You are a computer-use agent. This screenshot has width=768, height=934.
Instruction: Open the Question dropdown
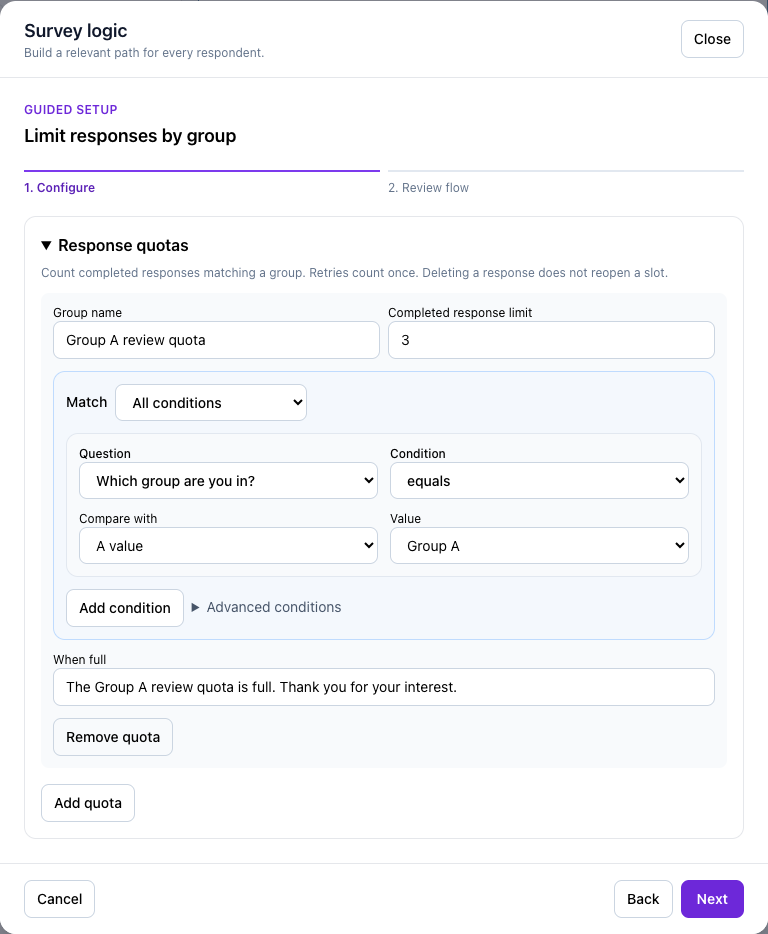pos(228,481)
